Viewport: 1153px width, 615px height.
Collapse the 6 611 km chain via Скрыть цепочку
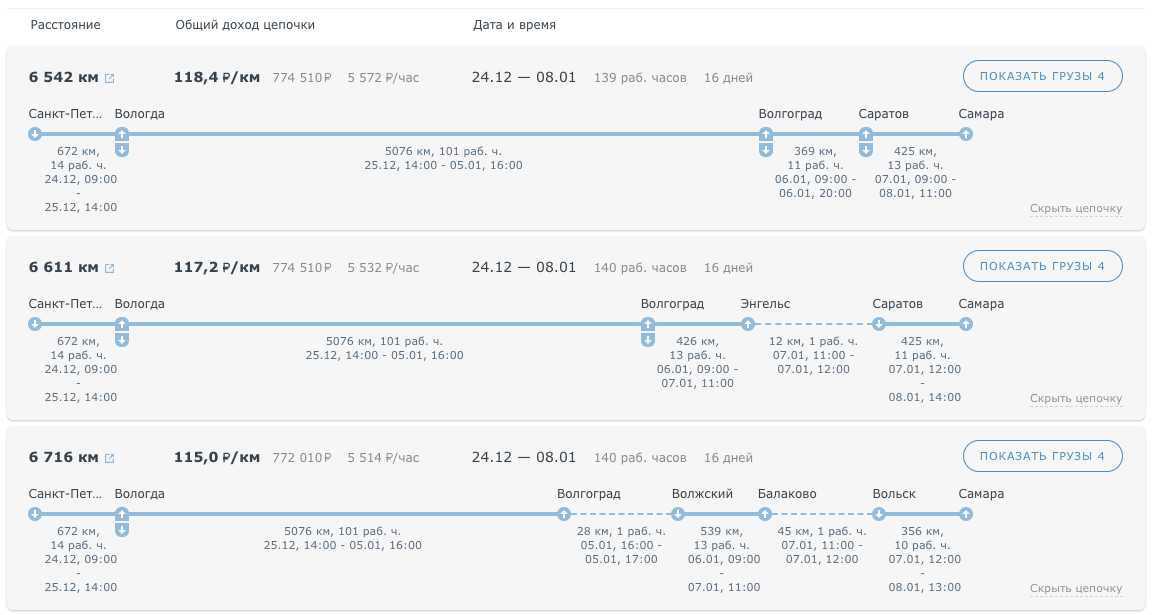pos(1076,399)
